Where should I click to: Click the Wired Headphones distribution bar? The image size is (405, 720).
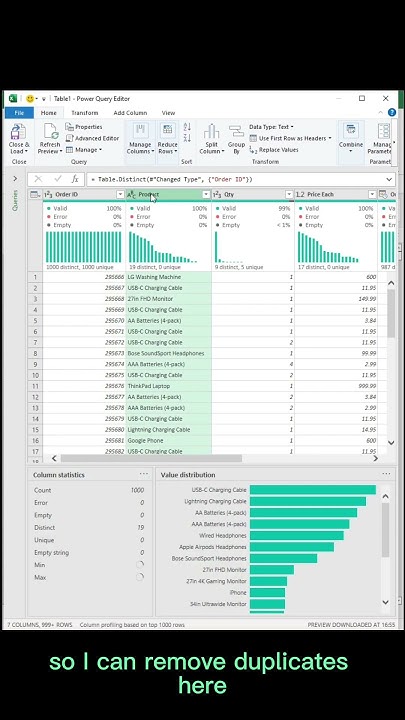coord(297,535)
